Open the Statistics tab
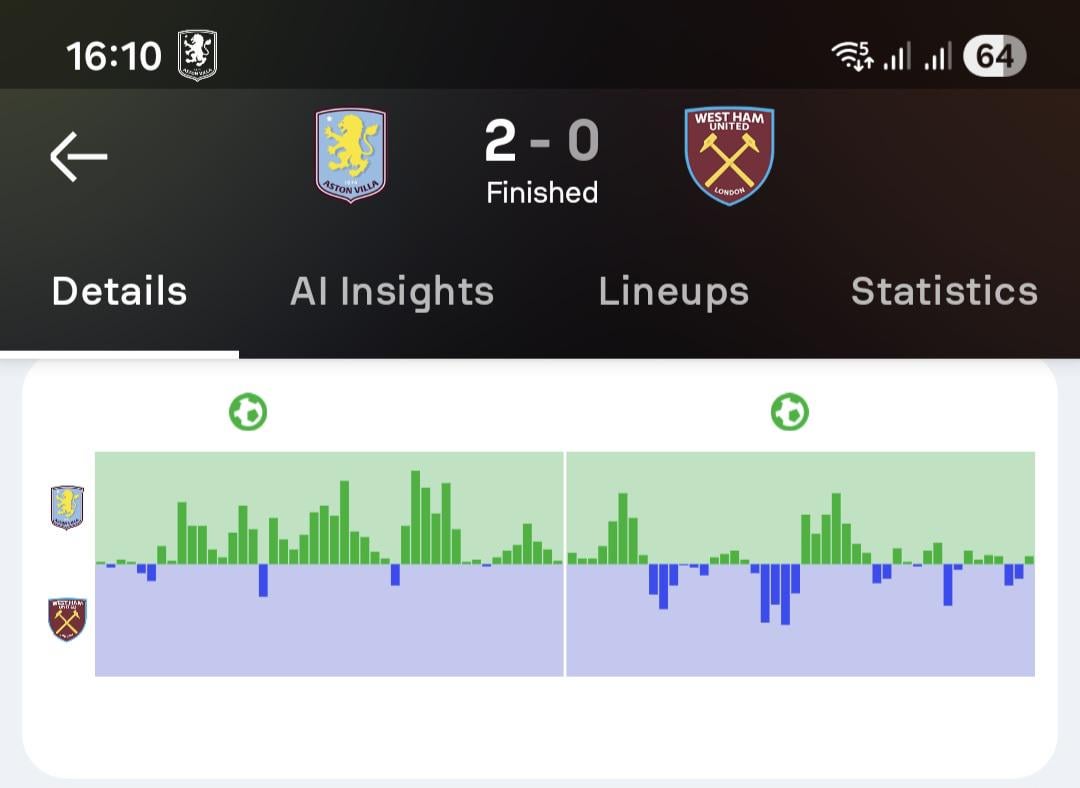The image size is (1080, 788). 944,291
